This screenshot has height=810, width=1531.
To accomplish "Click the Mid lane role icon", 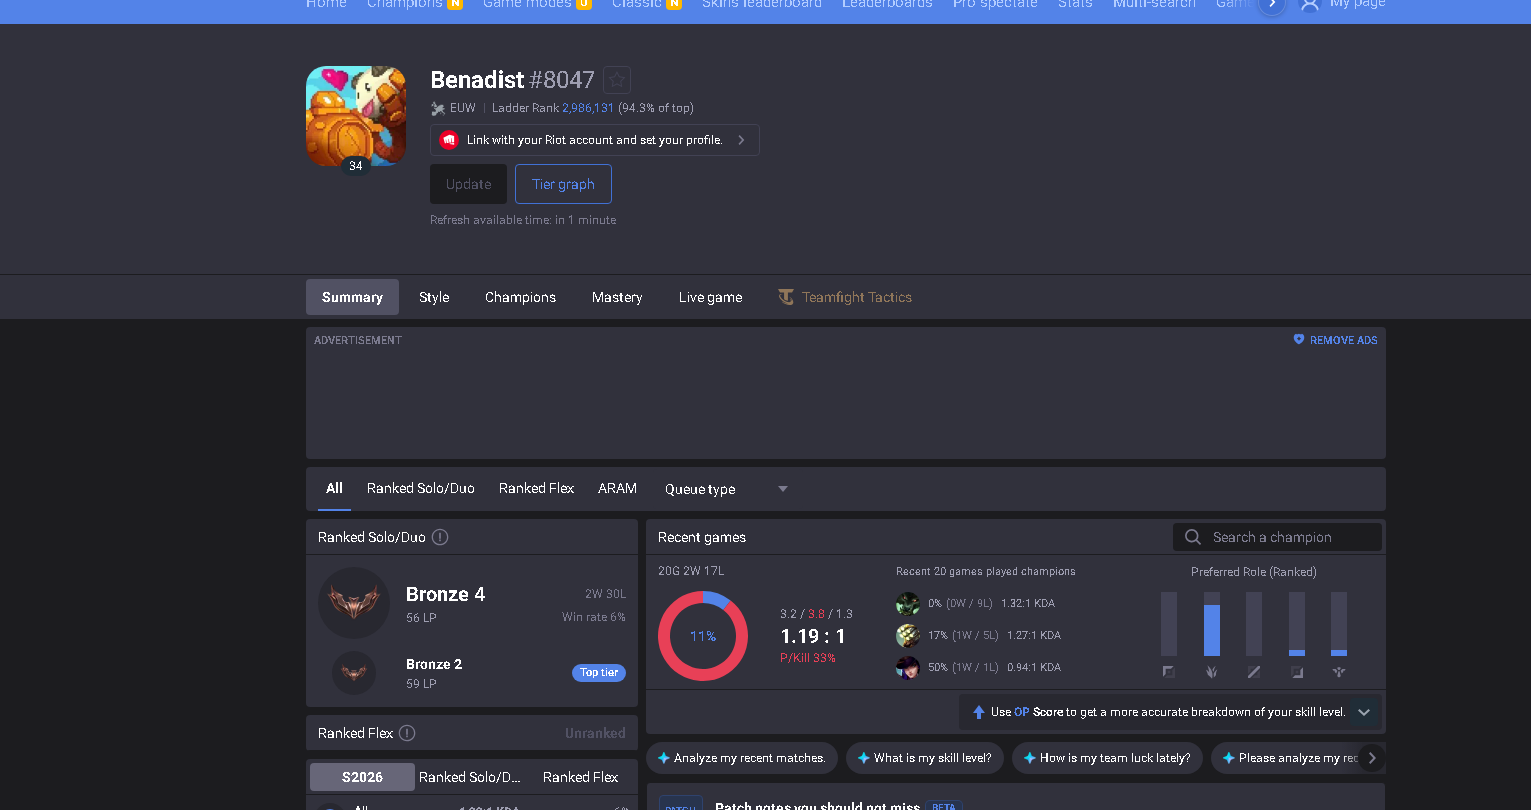I will point(1254,672).
